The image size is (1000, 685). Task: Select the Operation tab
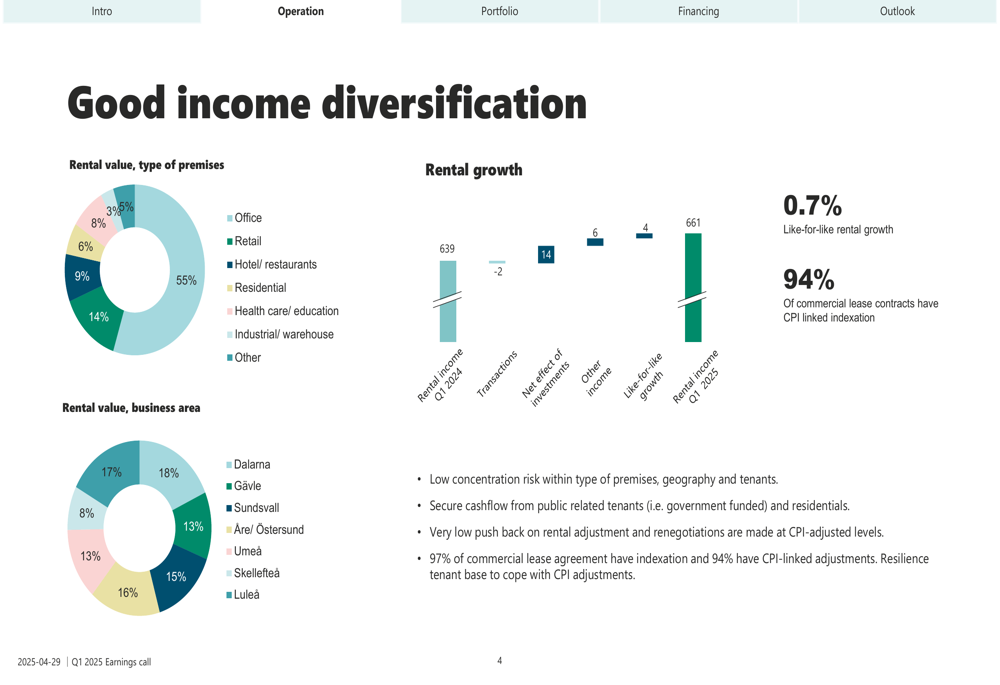coord(300,11)
